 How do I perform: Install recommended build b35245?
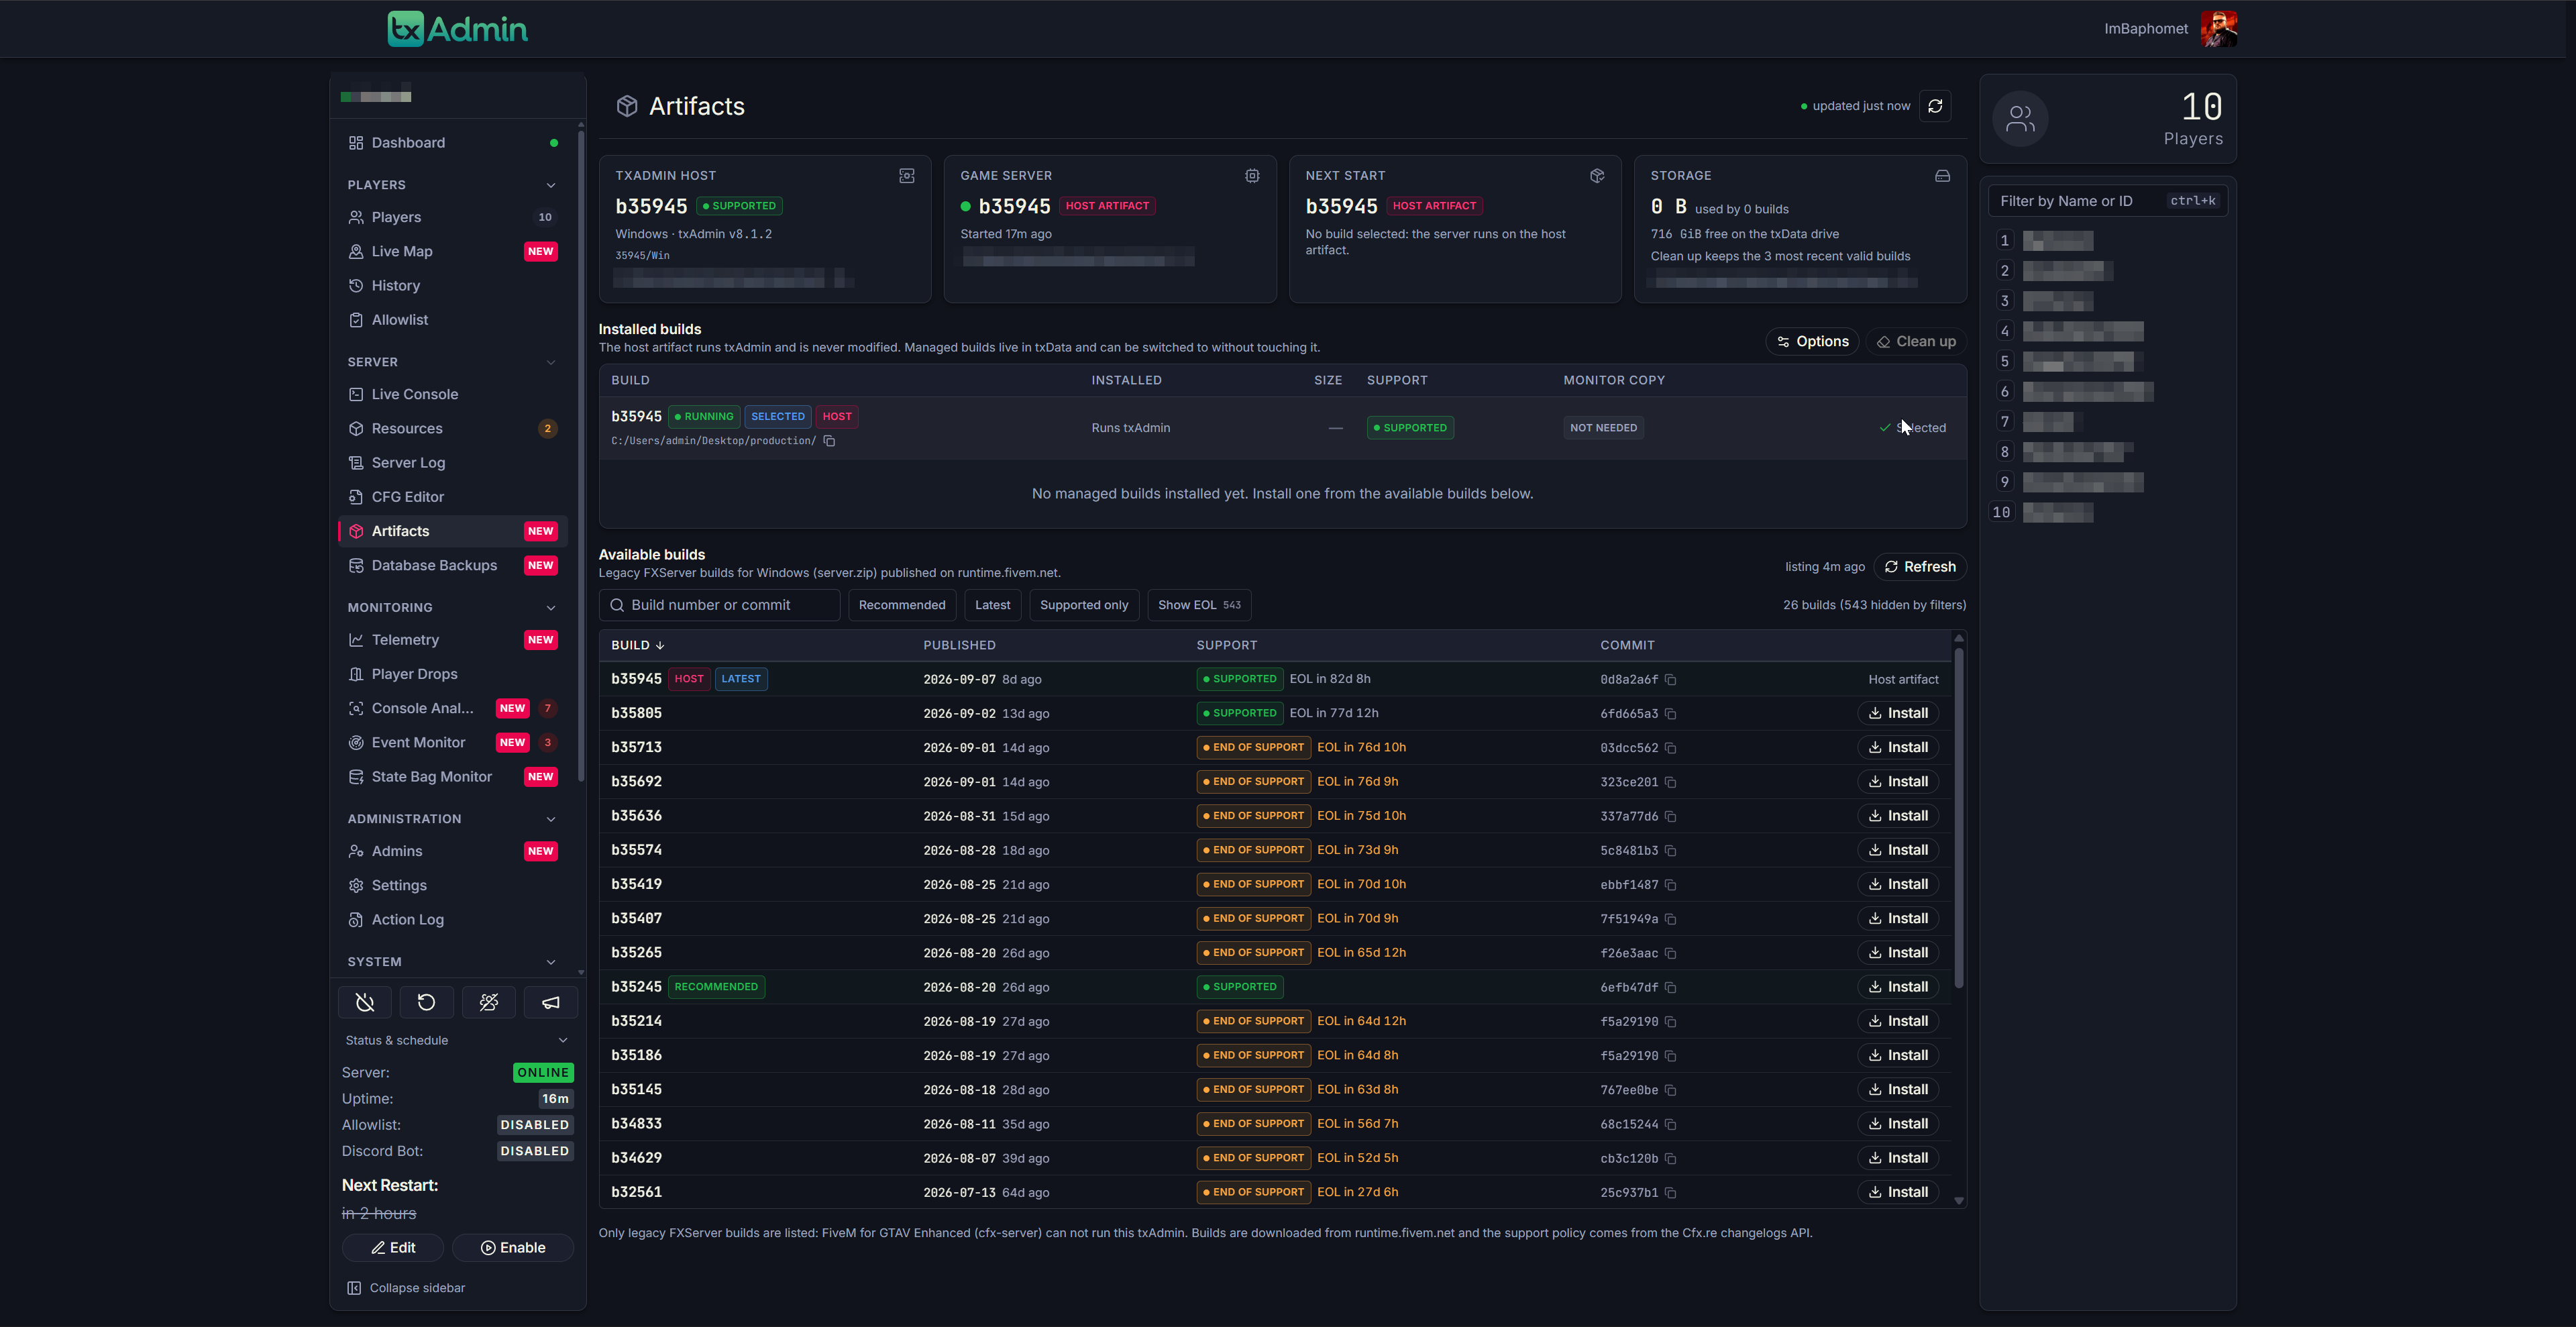(1898, 988)
